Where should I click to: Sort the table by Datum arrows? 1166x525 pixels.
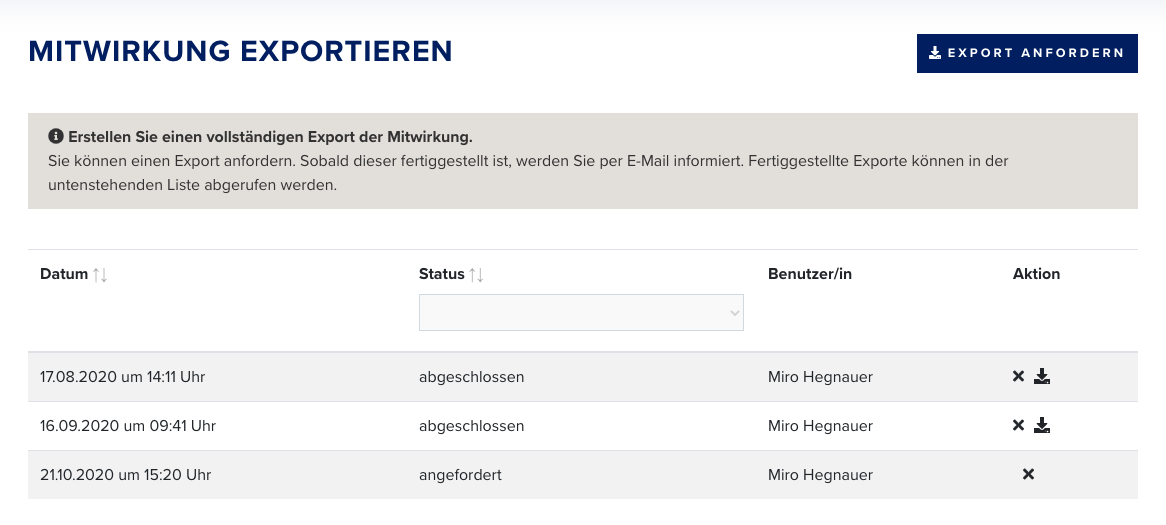[x=100, y=274]
